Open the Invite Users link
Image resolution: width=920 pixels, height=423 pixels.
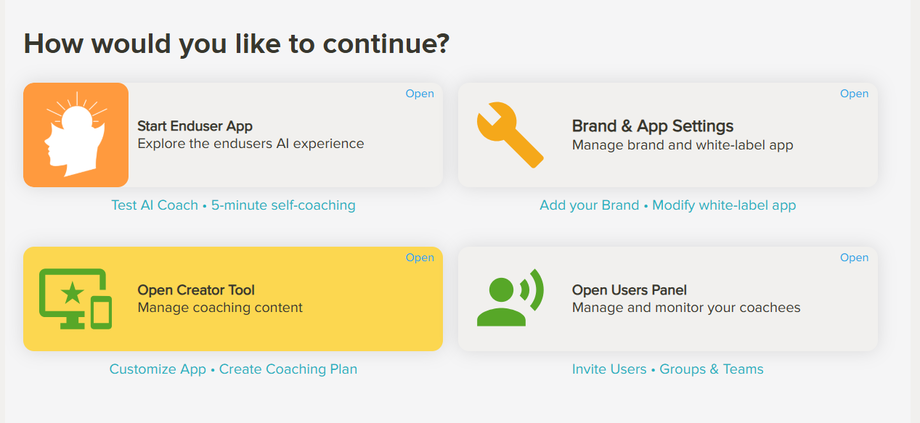point(609,369)
